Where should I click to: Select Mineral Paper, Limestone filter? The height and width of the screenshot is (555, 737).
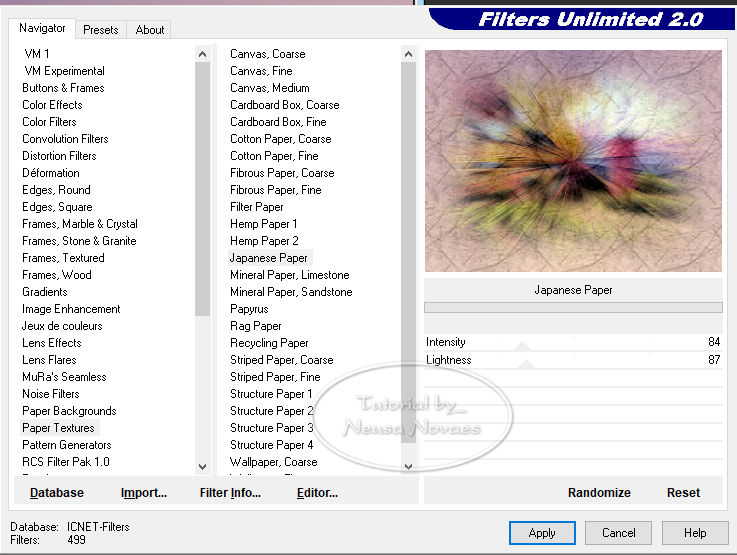coord(290,275)
